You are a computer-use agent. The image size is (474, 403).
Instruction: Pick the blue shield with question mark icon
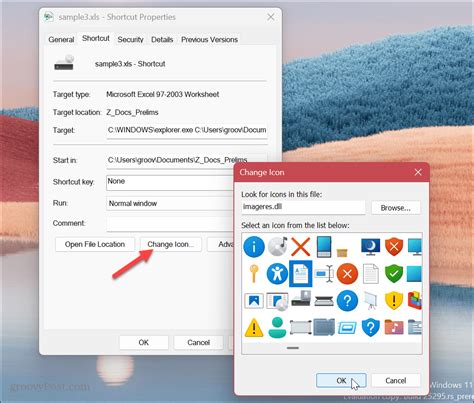[370, 327]
